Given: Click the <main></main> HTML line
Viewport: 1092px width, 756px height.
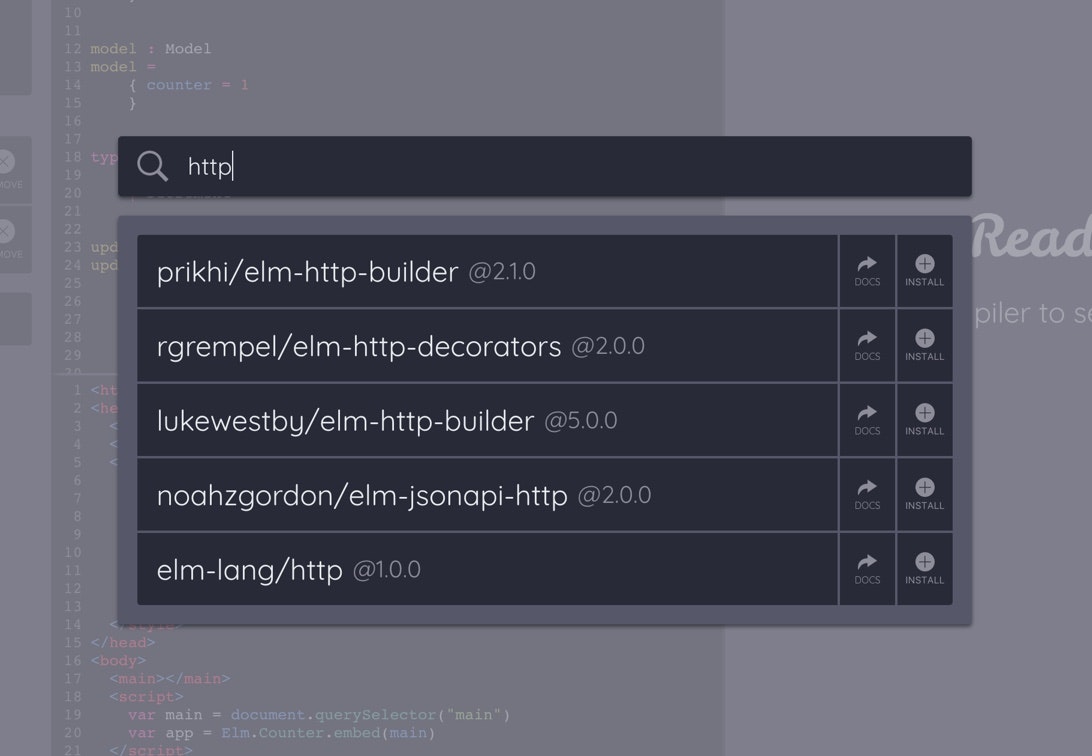Looking at the screenshot, I should [x=169, y=679].
